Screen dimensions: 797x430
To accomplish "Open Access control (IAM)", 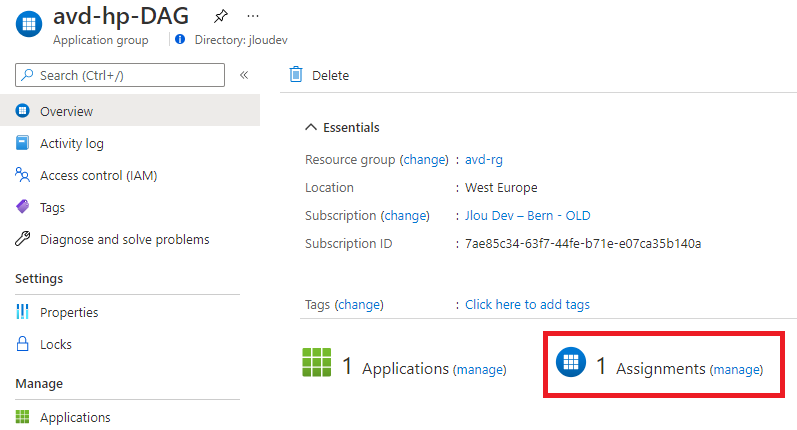I will click(x=99, y=175).
